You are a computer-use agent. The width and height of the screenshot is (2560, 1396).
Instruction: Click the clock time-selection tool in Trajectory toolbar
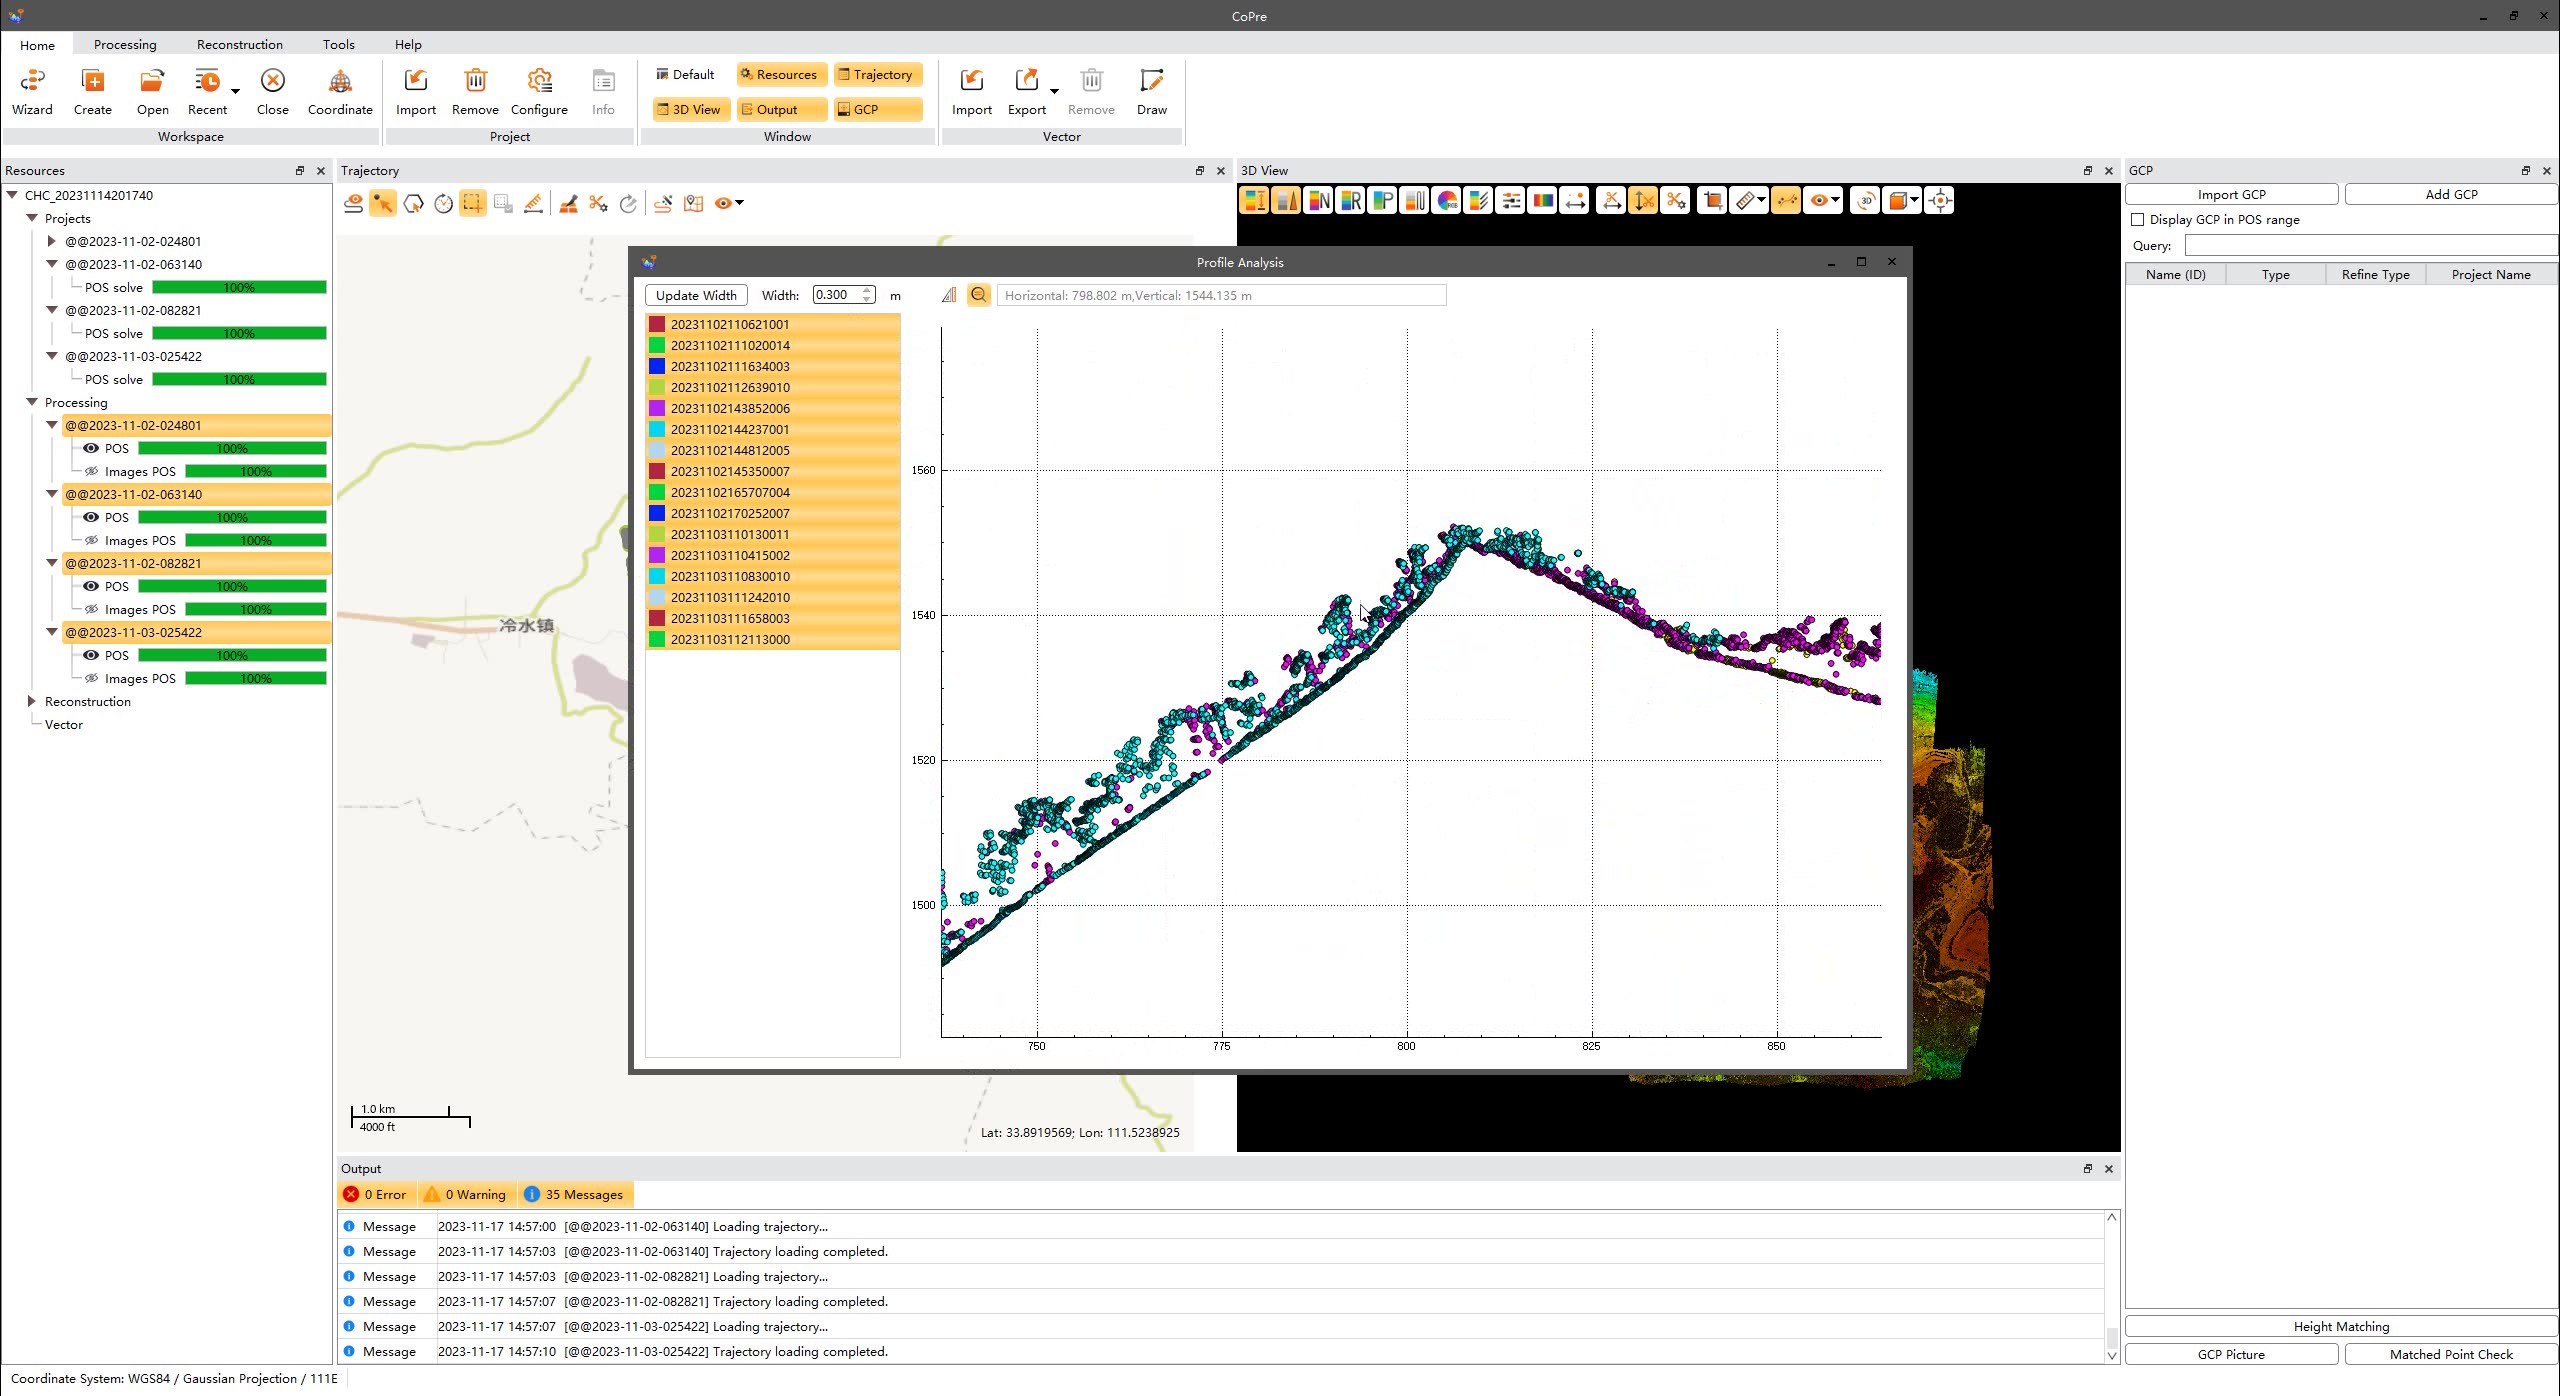point(443,203)
